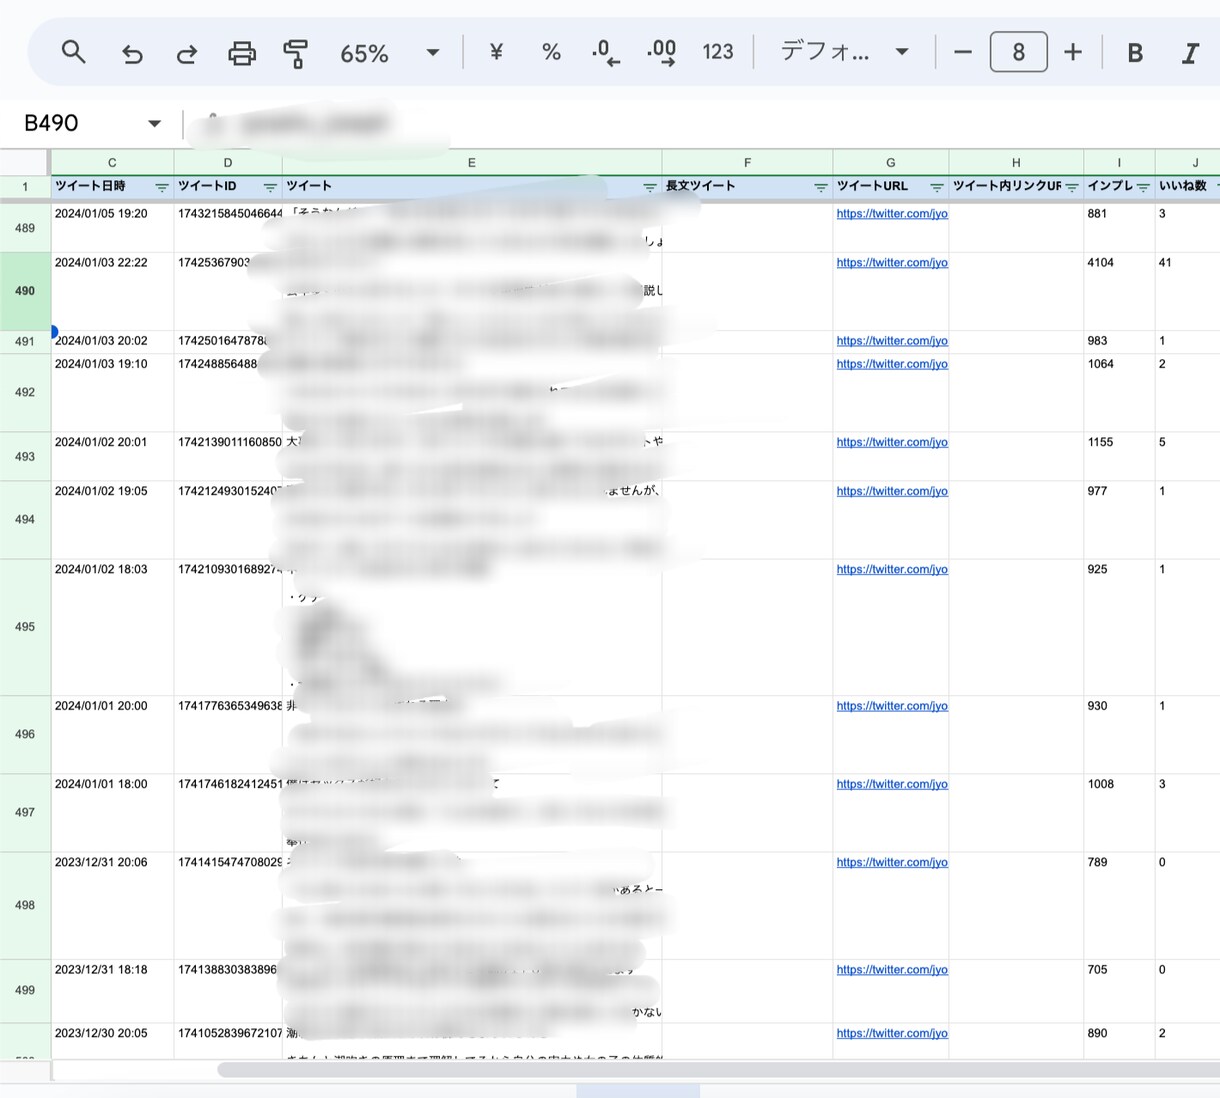1220x1098 pixels.
Task: Decrease decimal places
Action: [606, 52]
